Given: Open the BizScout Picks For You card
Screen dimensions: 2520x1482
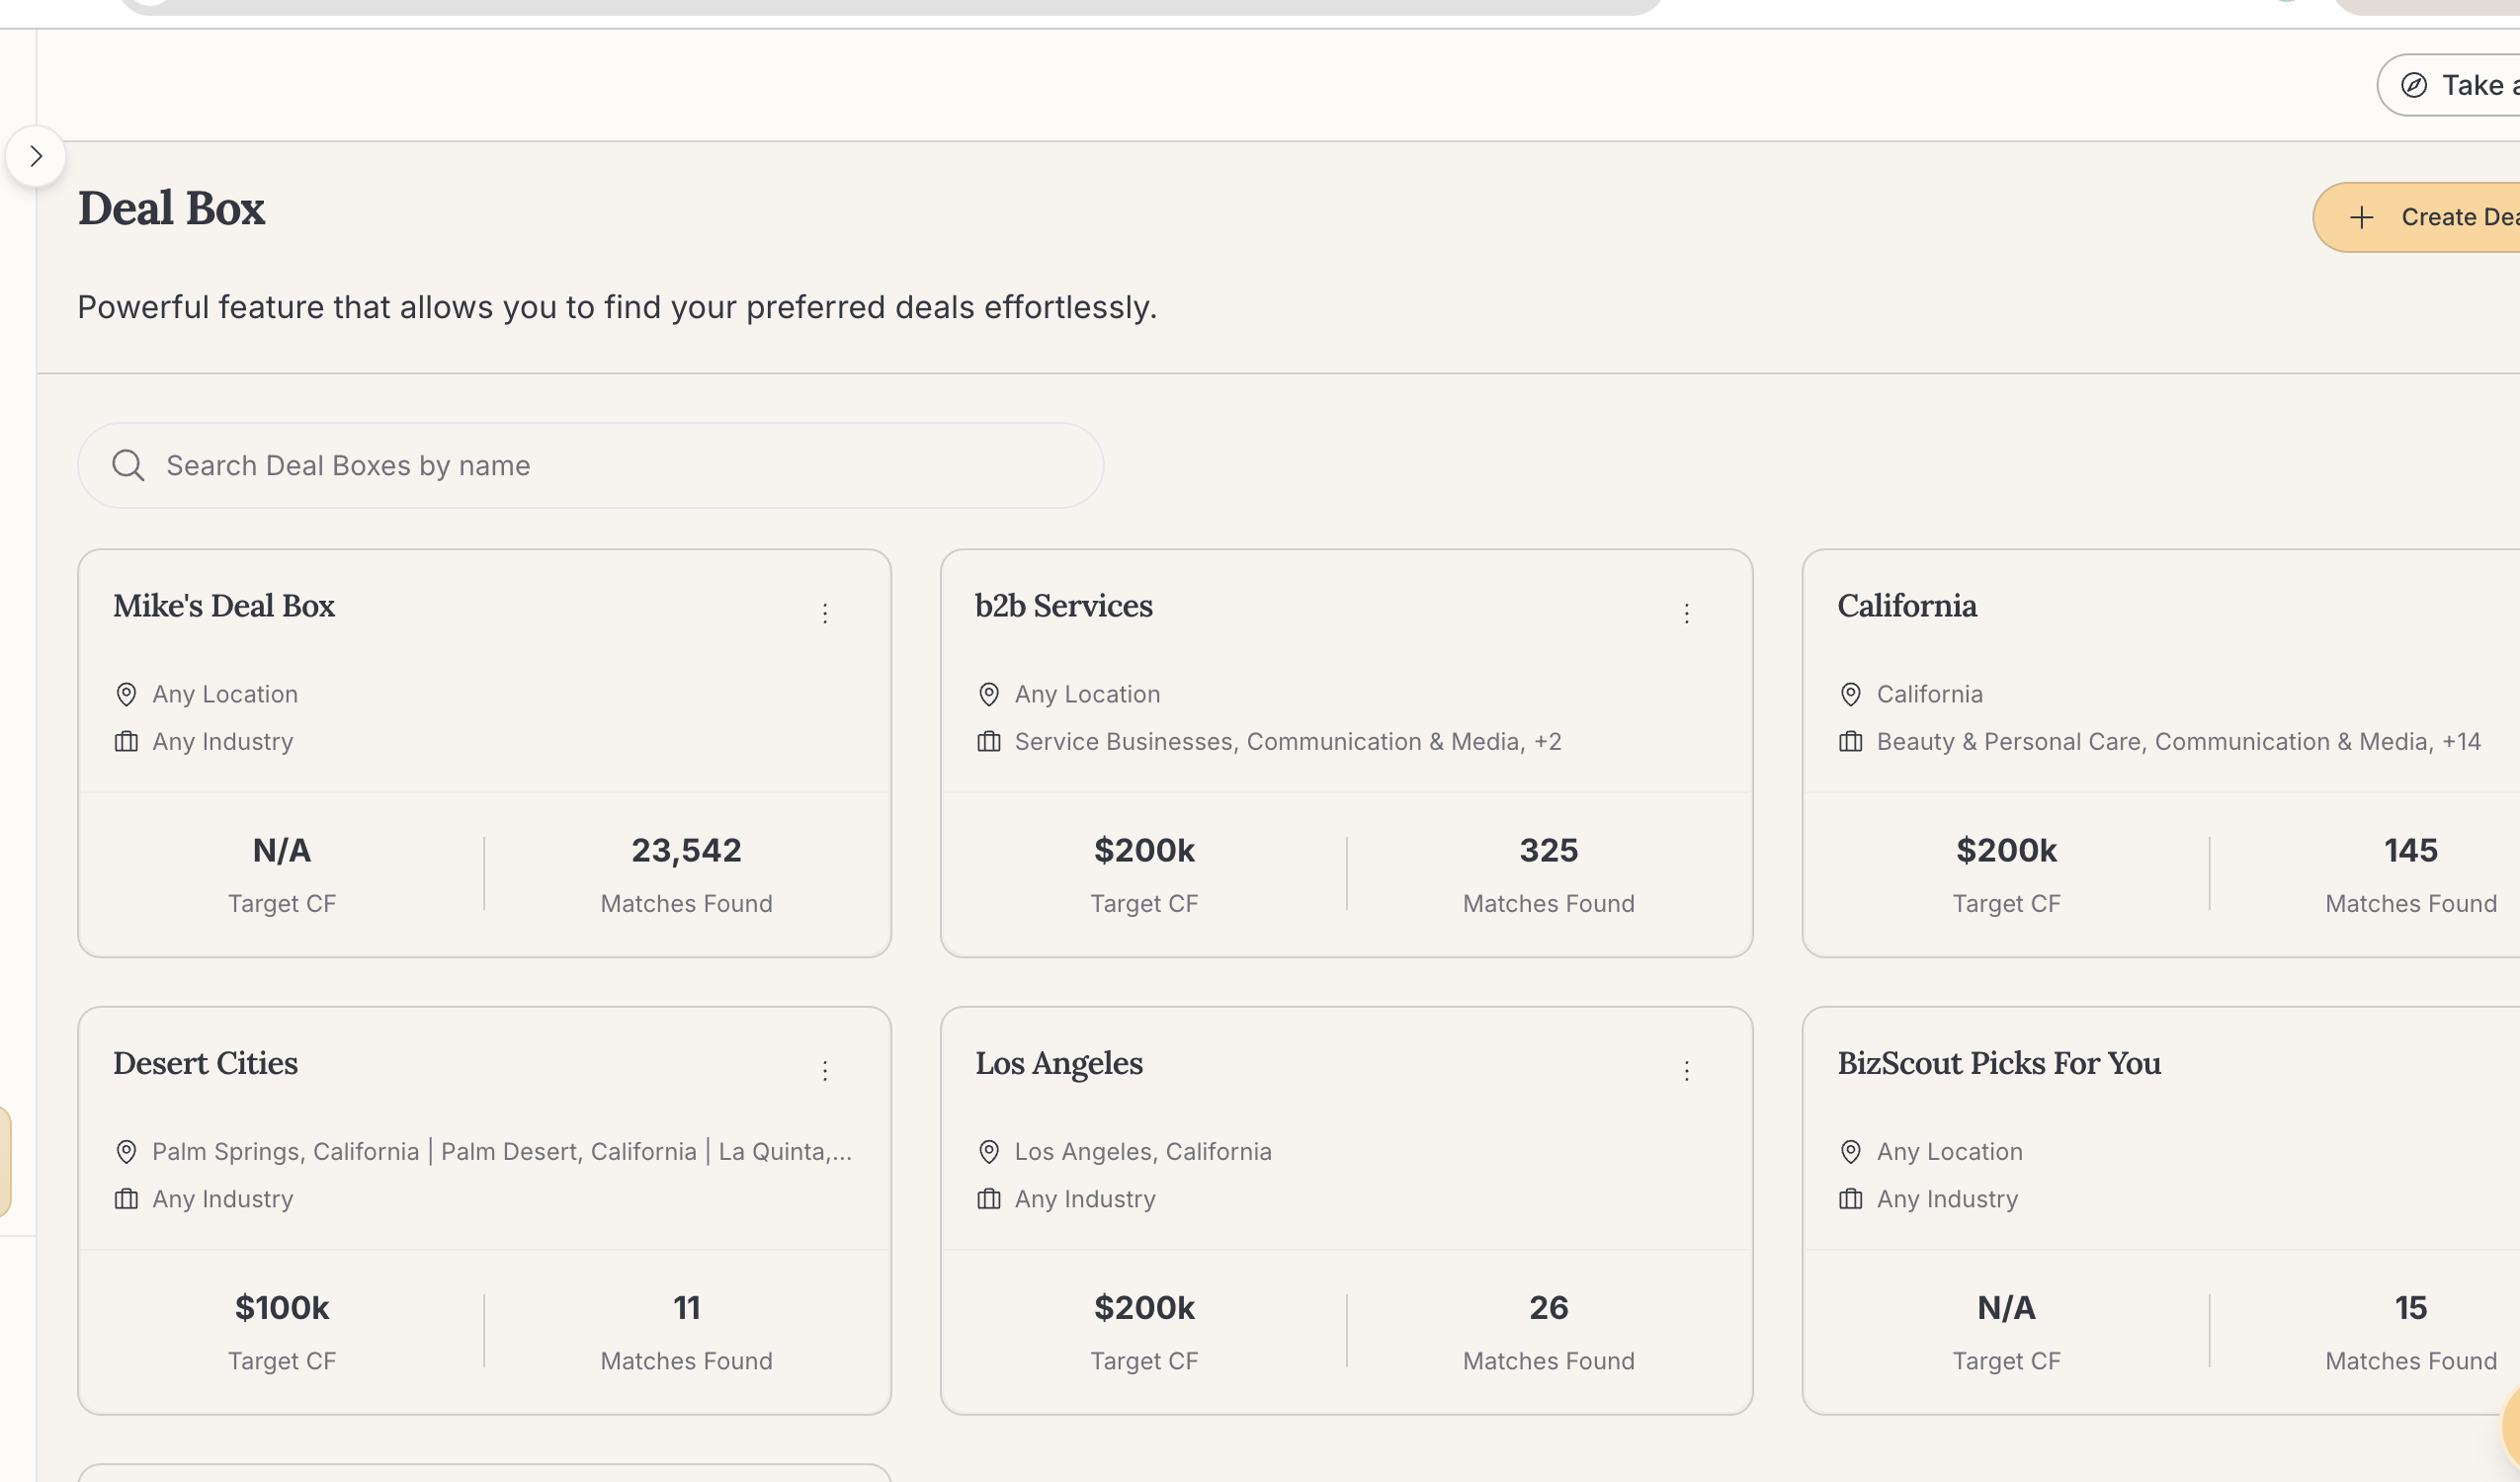Looking at the screenshot, I should pyautogui.click(x=1998, y=1063).
